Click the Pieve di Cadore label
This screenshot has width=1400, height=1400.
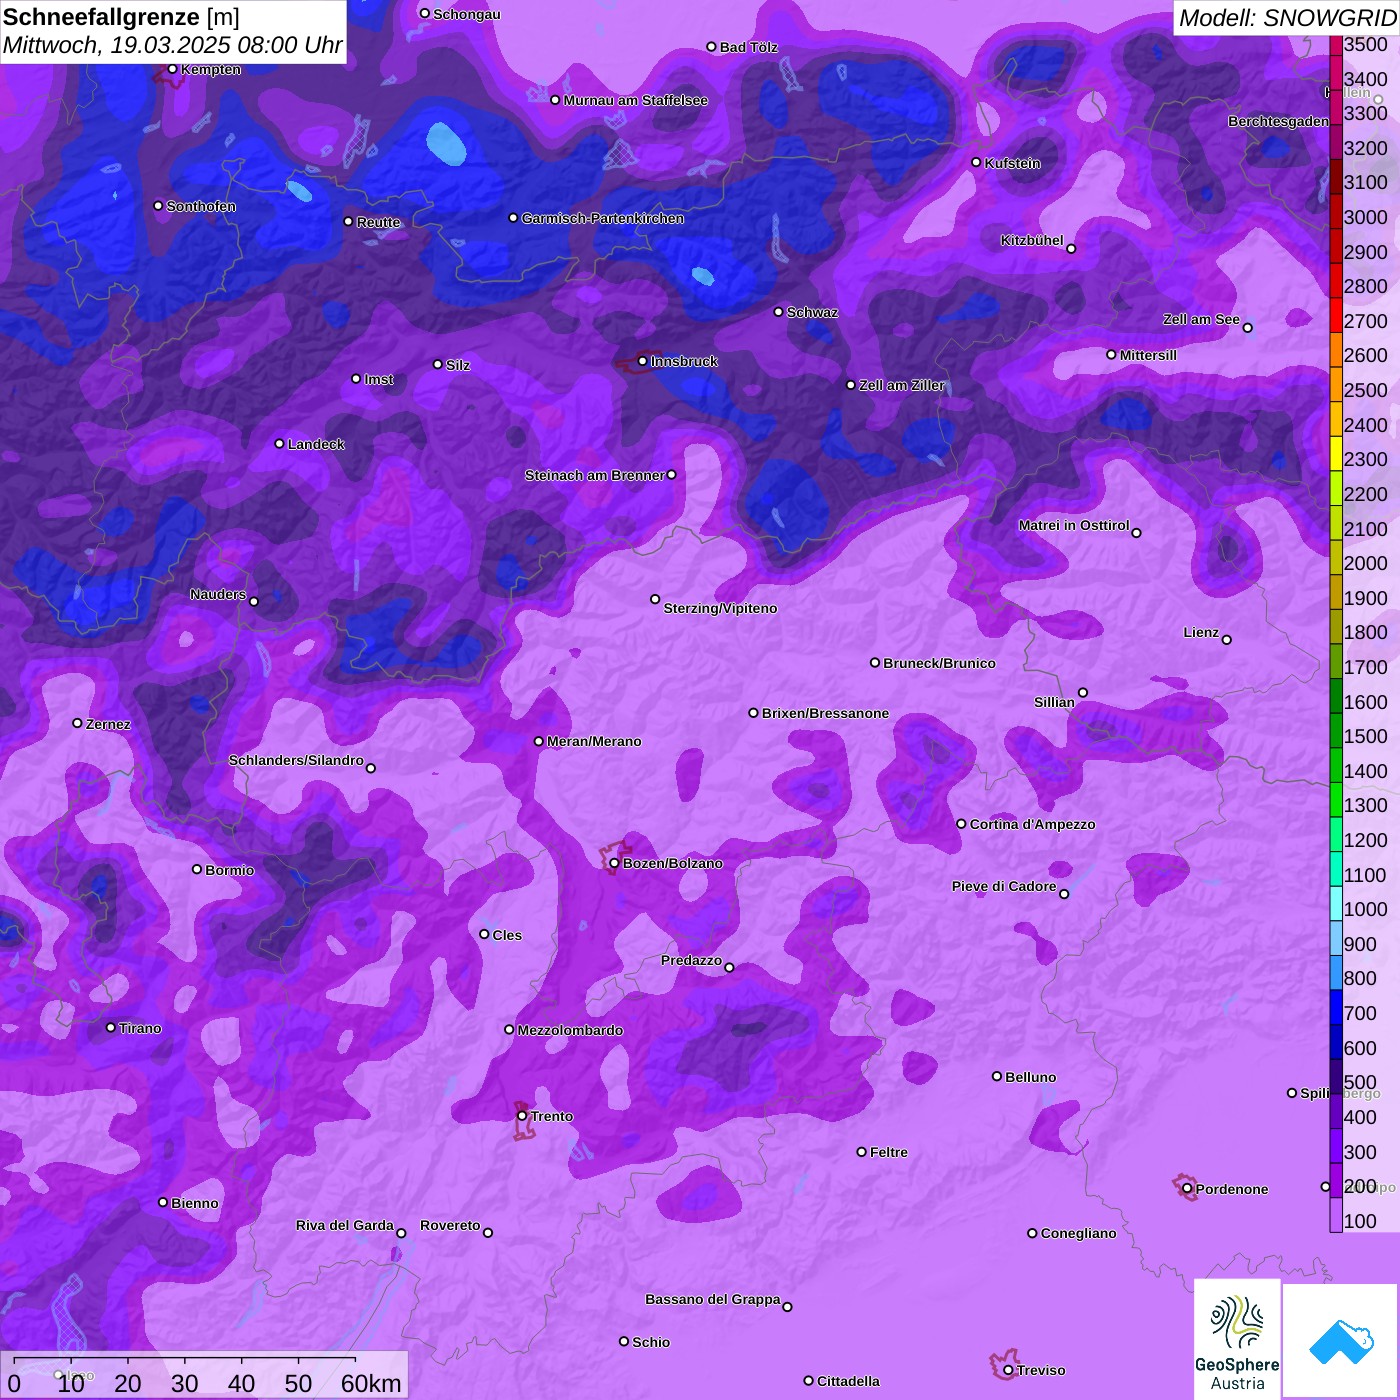pyautogui.click(x=1004, y=886)
